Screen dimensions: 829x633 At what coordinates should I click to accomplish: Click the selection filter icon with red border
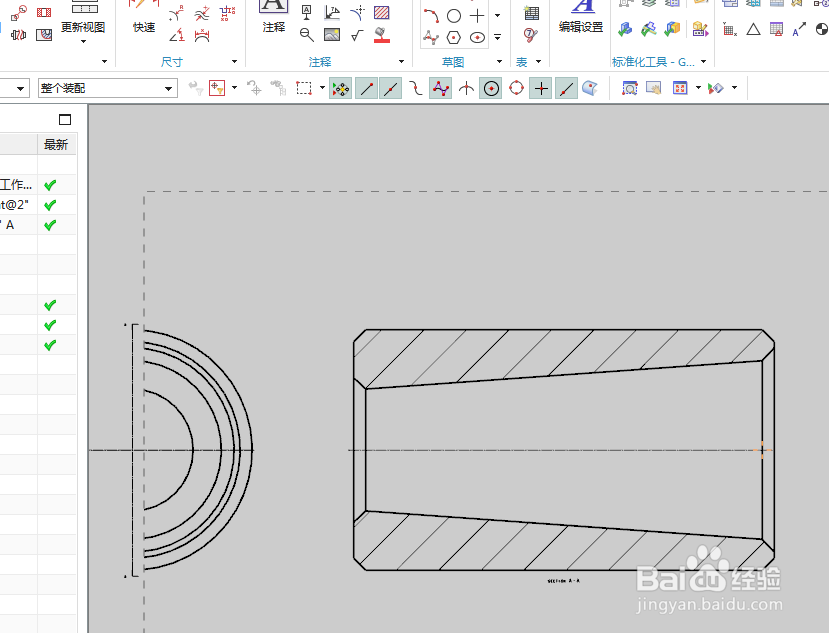(x=217, y=88)
